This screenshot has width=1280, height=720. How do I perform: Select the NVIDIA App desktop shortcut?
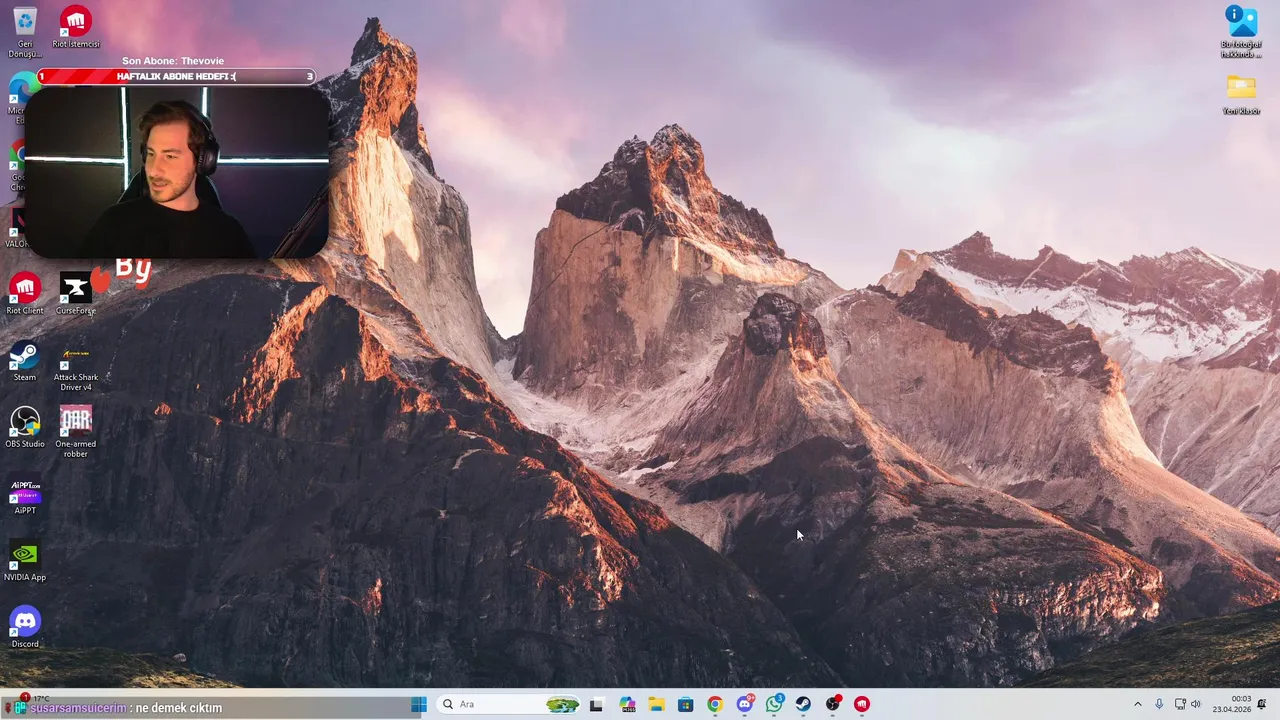coord(25,562)
